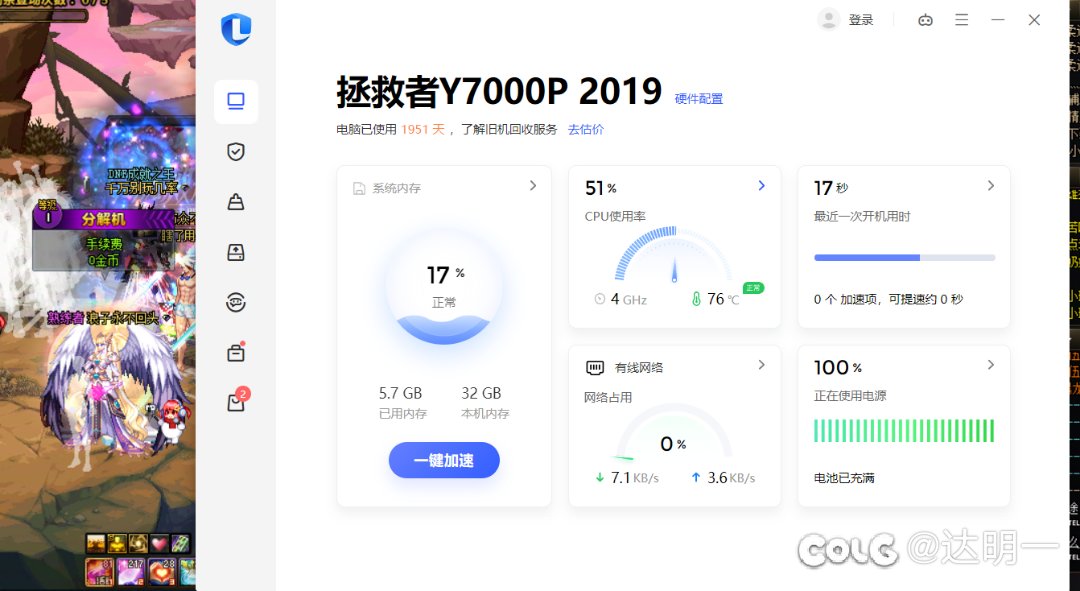Expand the CPU使用率 card chevron
Image resolution: width=1080 pixels, height=591 pixels.
point(761,185)
